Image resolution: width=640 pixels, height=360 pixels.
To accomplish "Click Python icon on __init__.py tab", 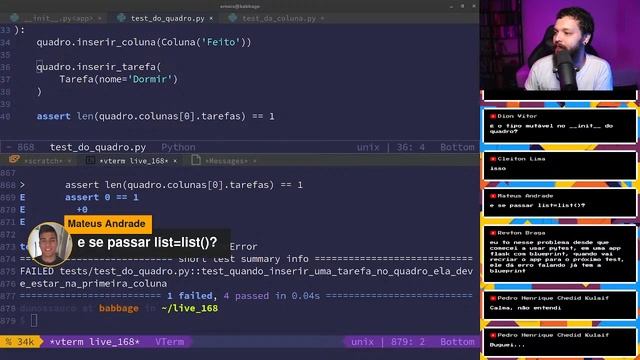I will click(15, 18).
